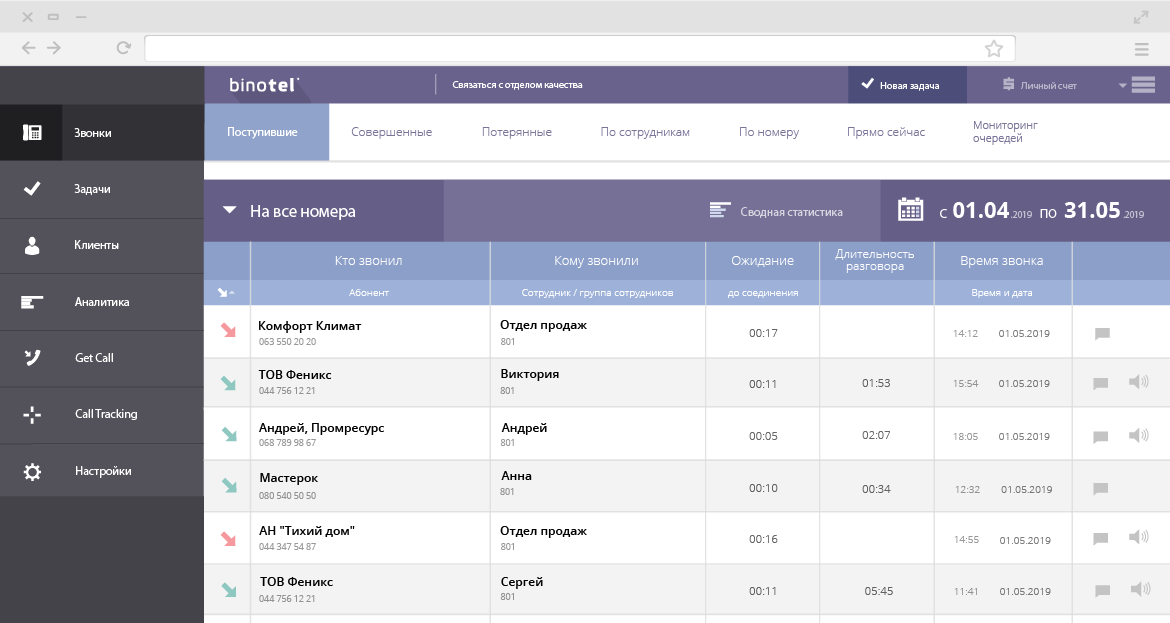Open the Аналитика bars icon in the sidebar
Image resolution: width=1170 pixels, height=623 pixels.
[31, 302]
